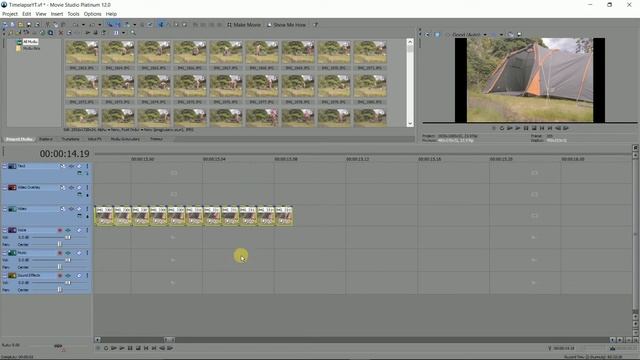
Task: Click the up arrow of media list scrollbar
Action: (410, 42)
